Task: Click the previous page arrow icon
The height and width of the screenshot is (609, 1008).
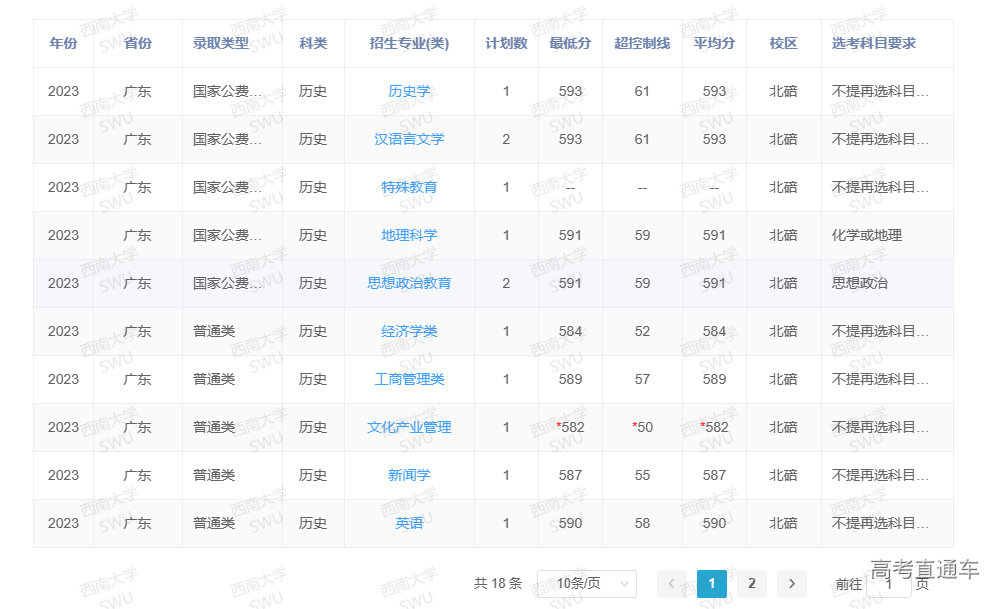Action: pyautogui.click(x=672, y=584)
